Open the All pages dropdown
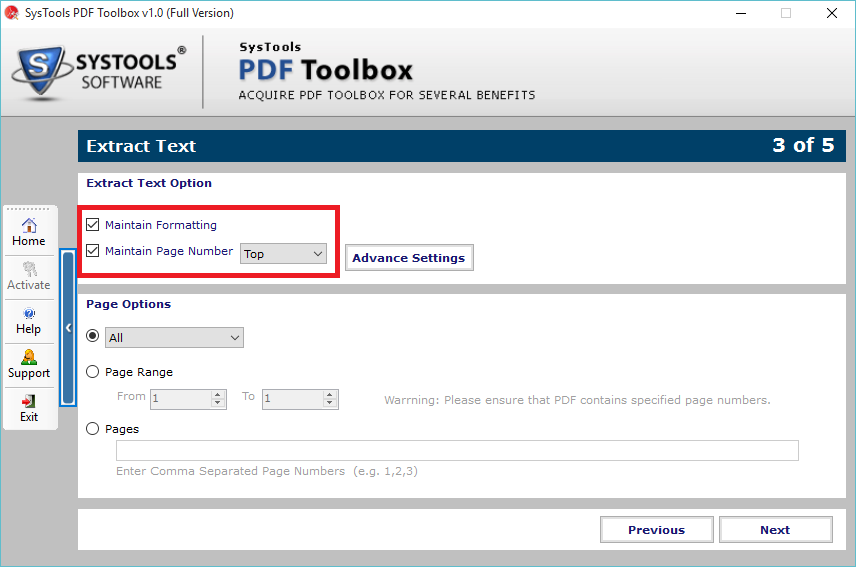 pyautogui.click(x=174, y=338)
